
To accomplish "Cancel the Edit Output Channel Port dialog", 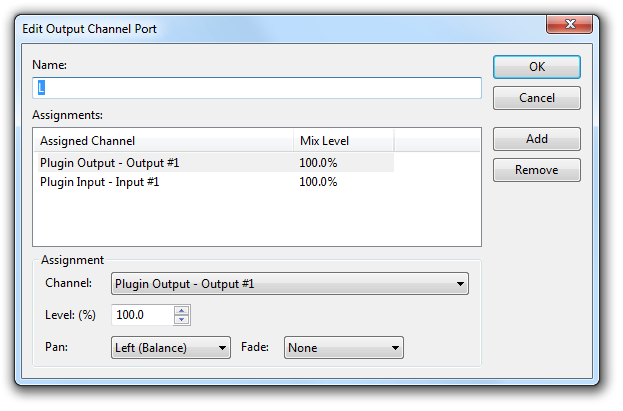I will coord(536,98).
